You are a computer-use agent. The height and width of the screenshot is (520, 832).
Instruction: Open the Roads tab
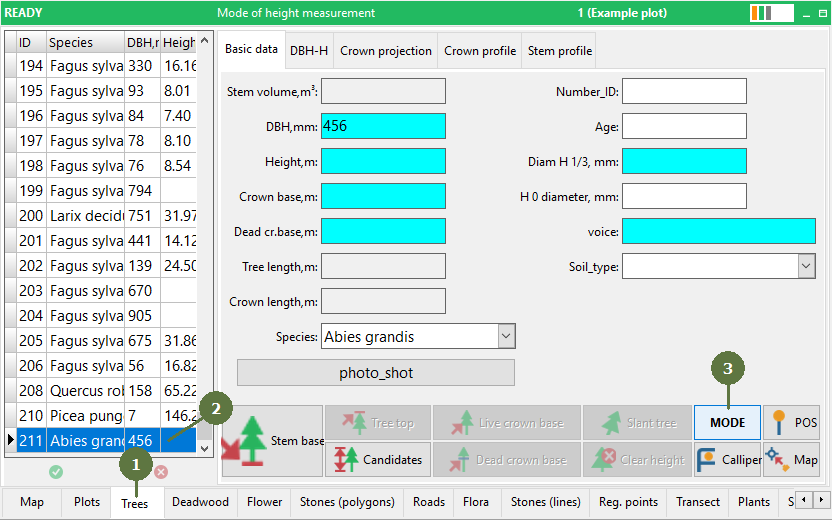pyautogui.click(x=429, y=502)
